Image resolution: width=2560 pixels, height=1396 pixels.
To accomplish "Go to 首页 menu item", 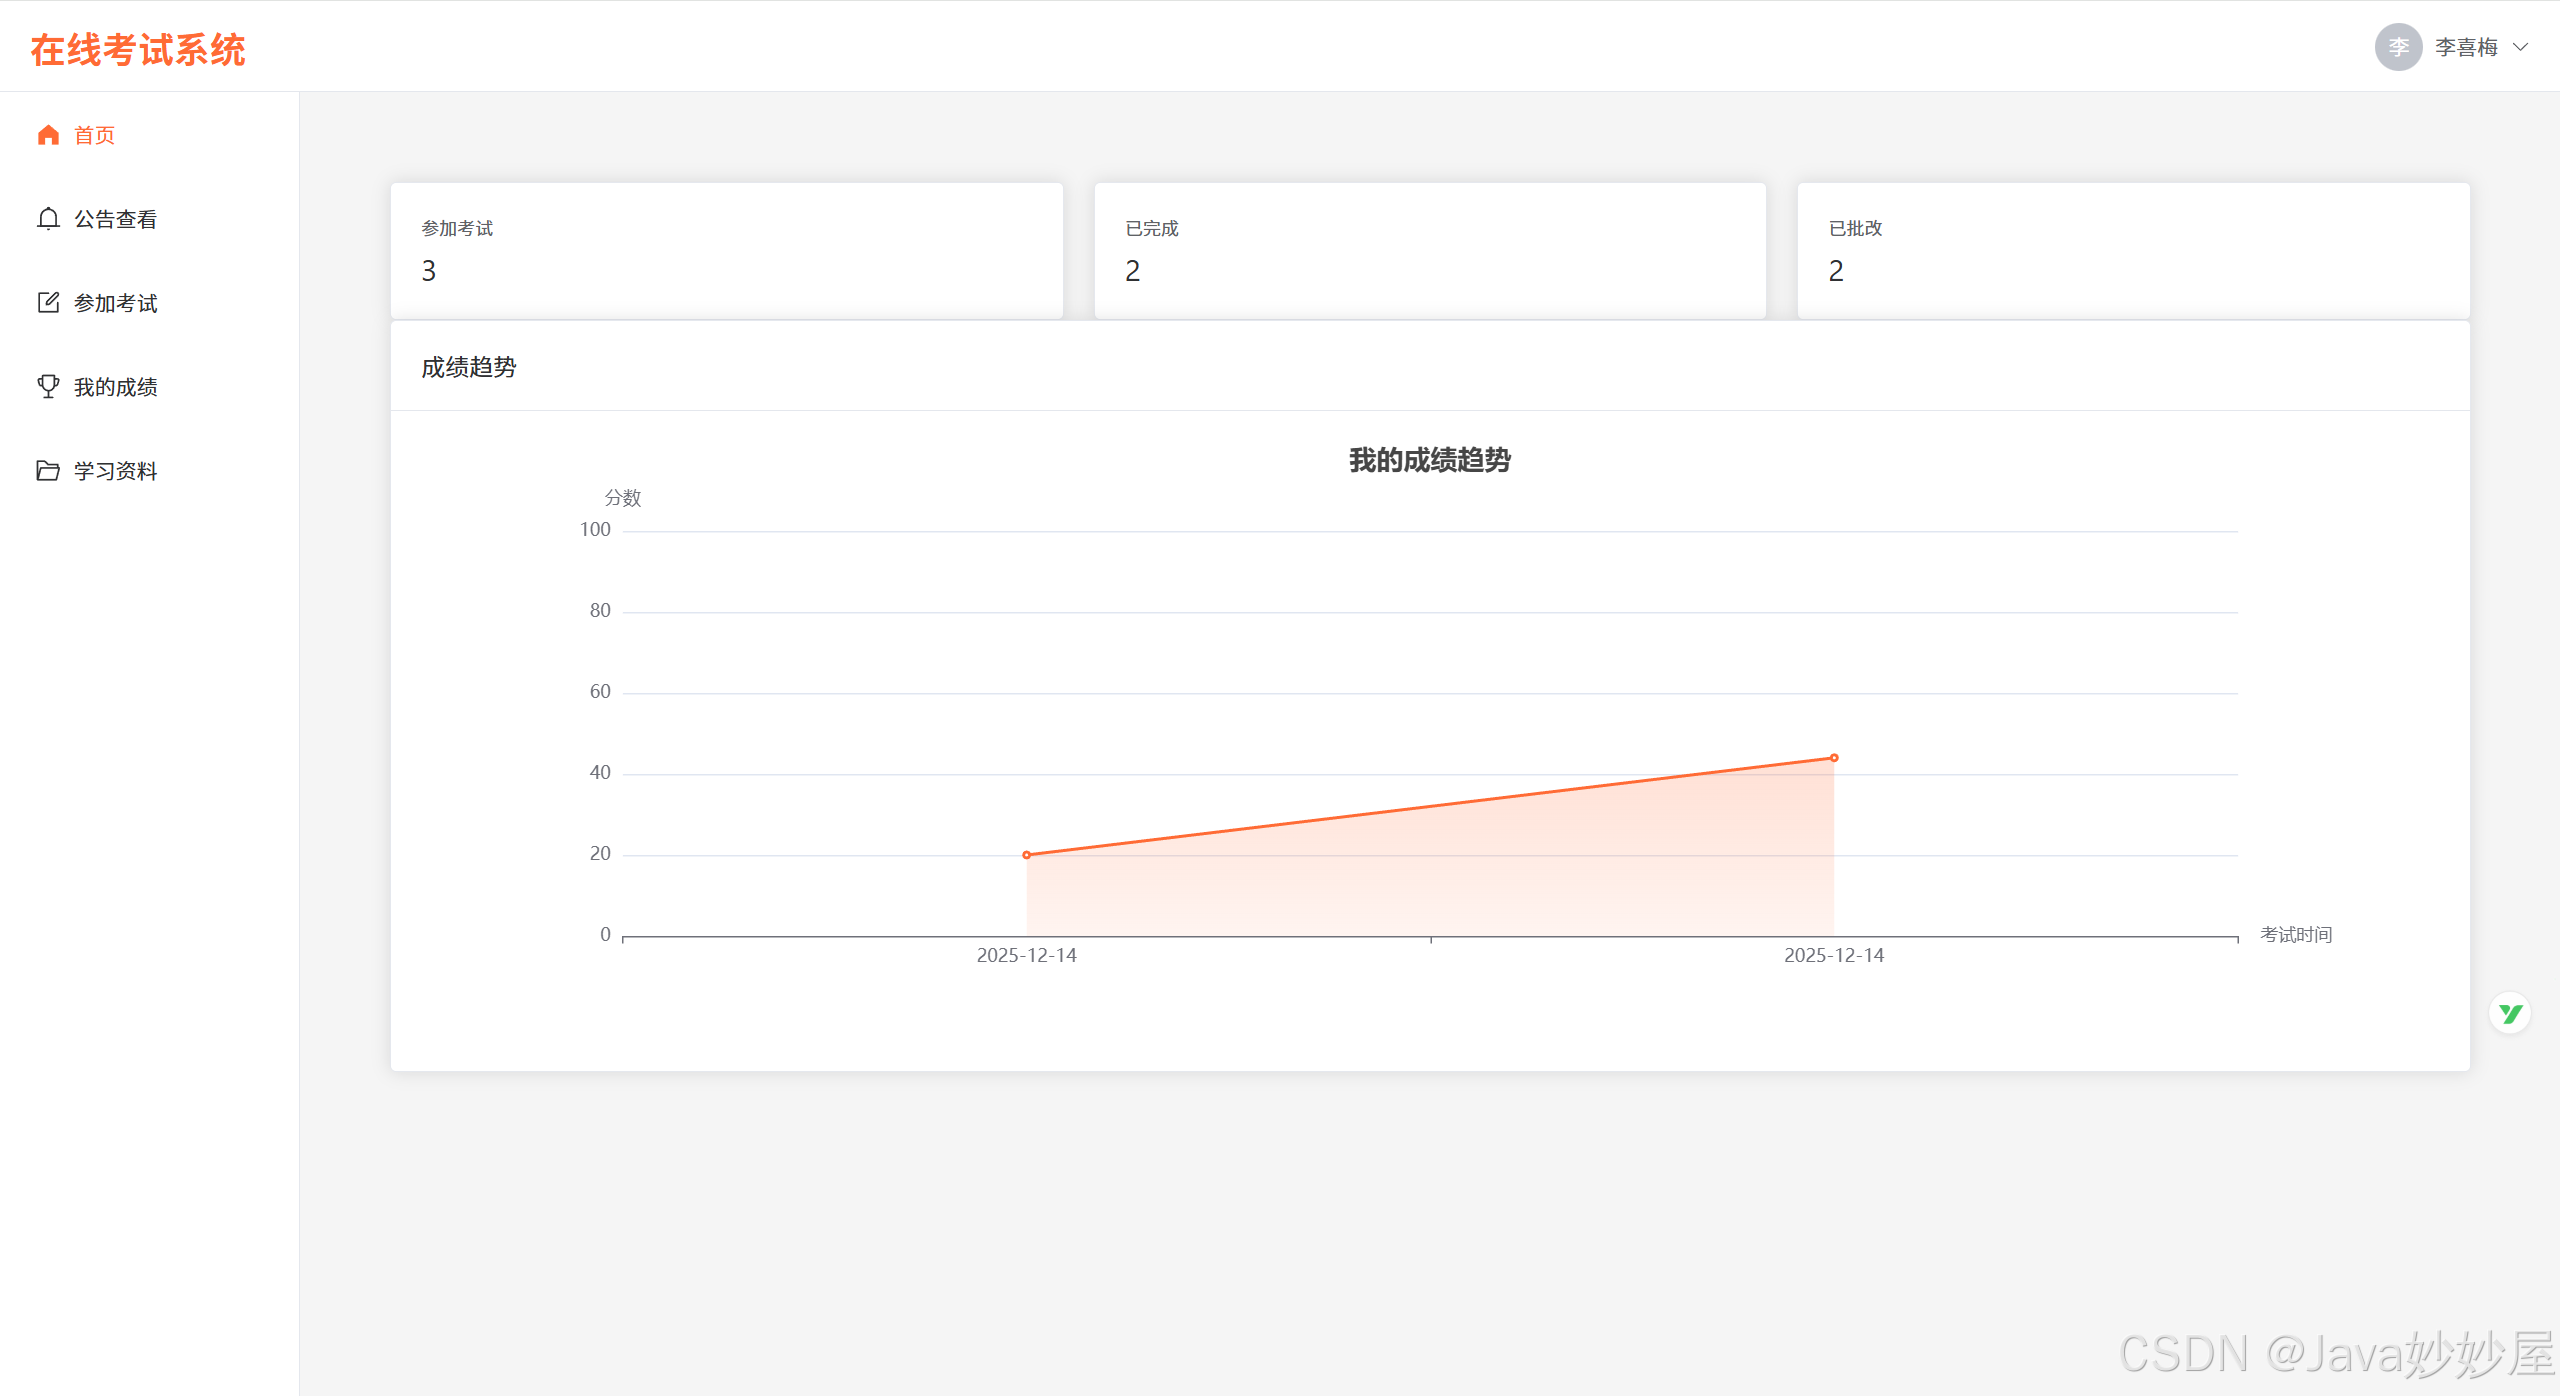I will (95, 135).
